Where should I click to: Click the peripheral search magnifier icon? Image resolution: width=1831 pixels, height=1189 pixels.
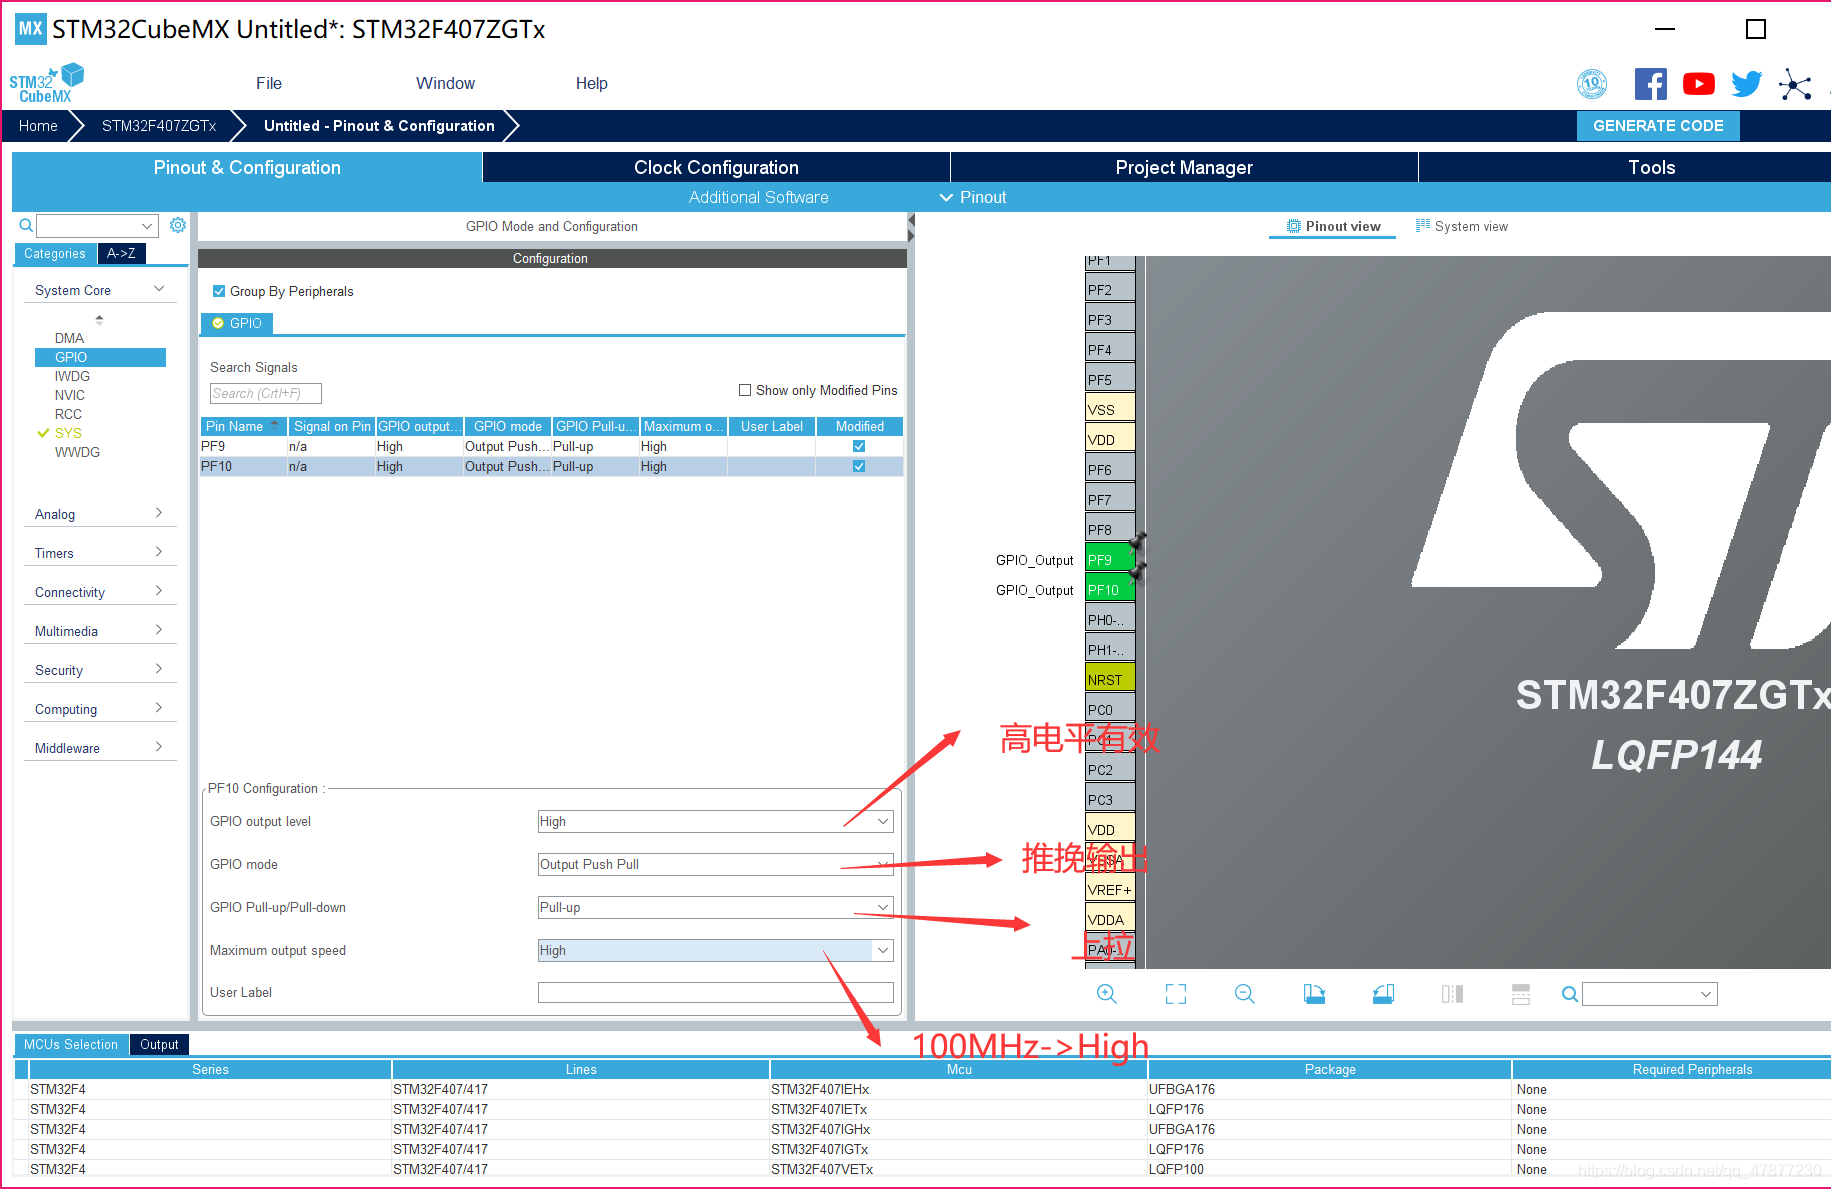(x=26, y=226)
